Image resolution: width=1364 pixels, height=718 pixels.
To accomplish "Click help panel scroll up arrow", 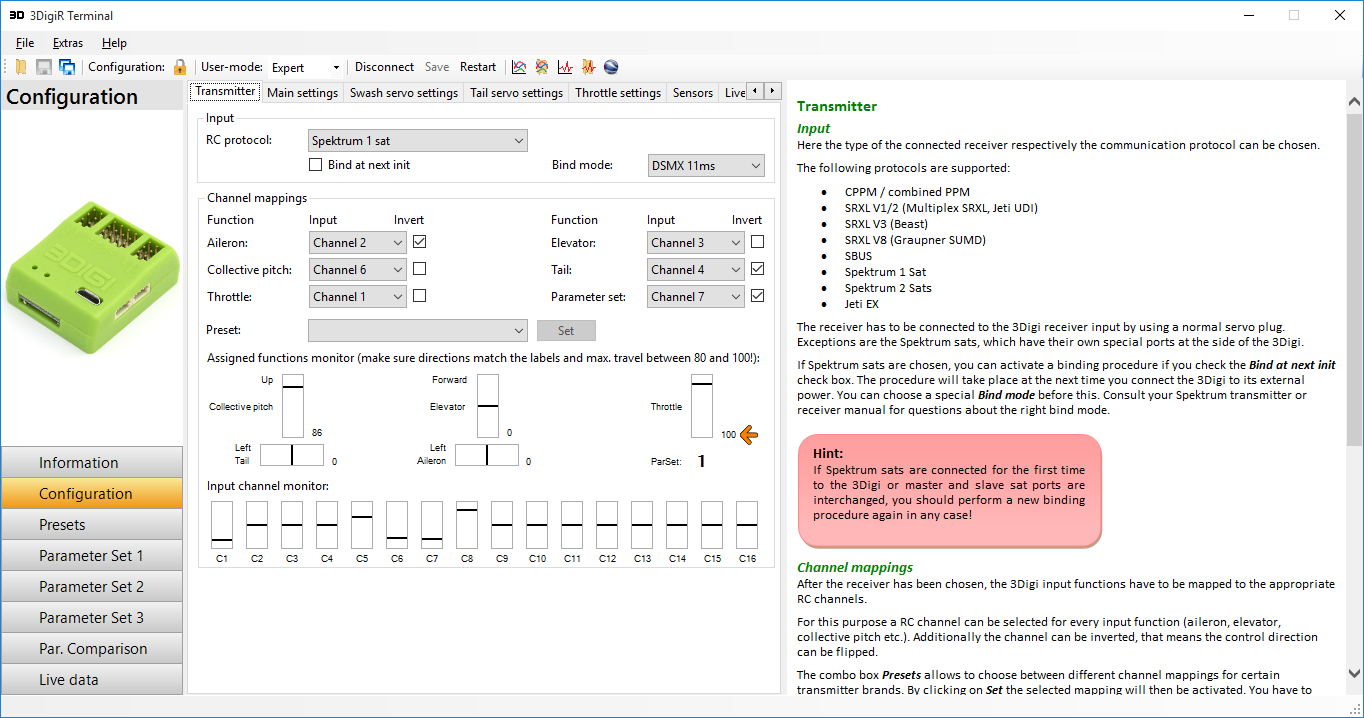I will point(1355,102).
